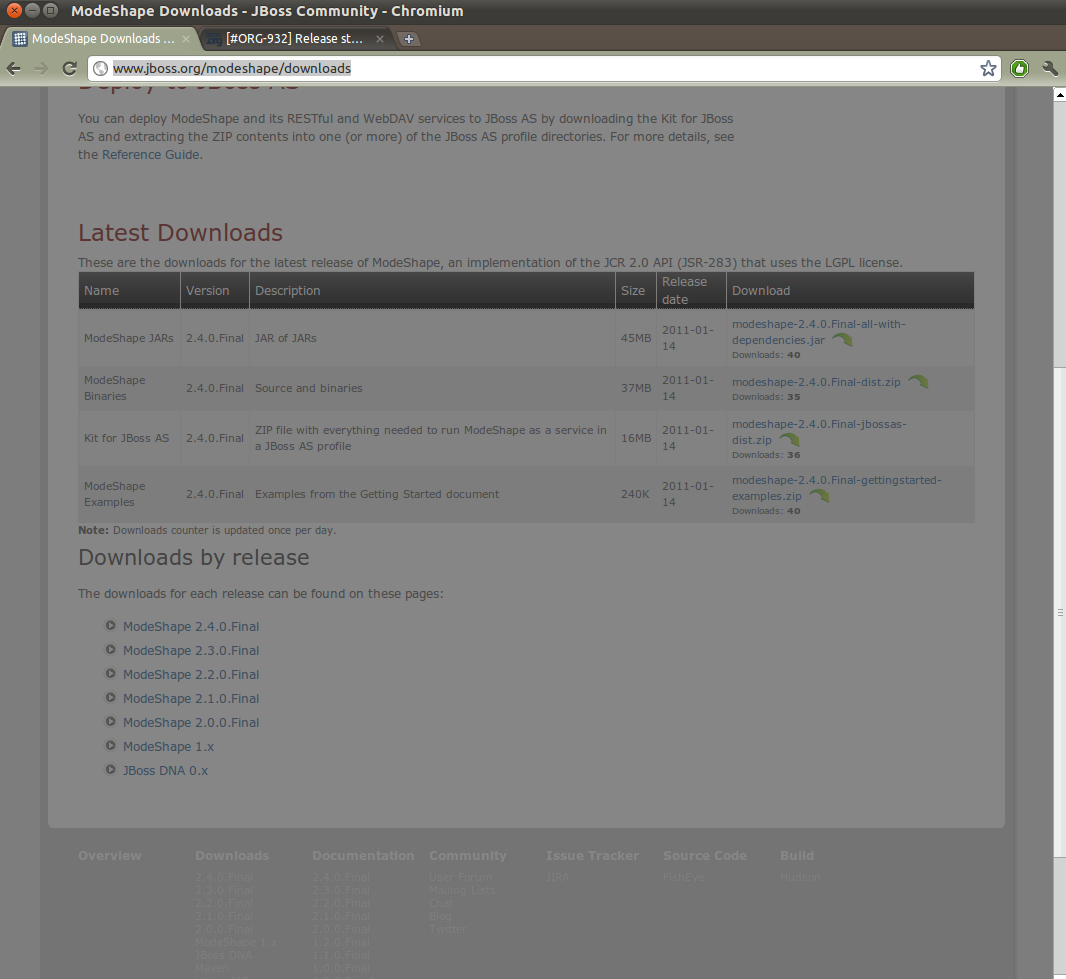
Task: Download modeshape-2.4.0.Final-jbossas-dist.zip
Action: [819, 432]
